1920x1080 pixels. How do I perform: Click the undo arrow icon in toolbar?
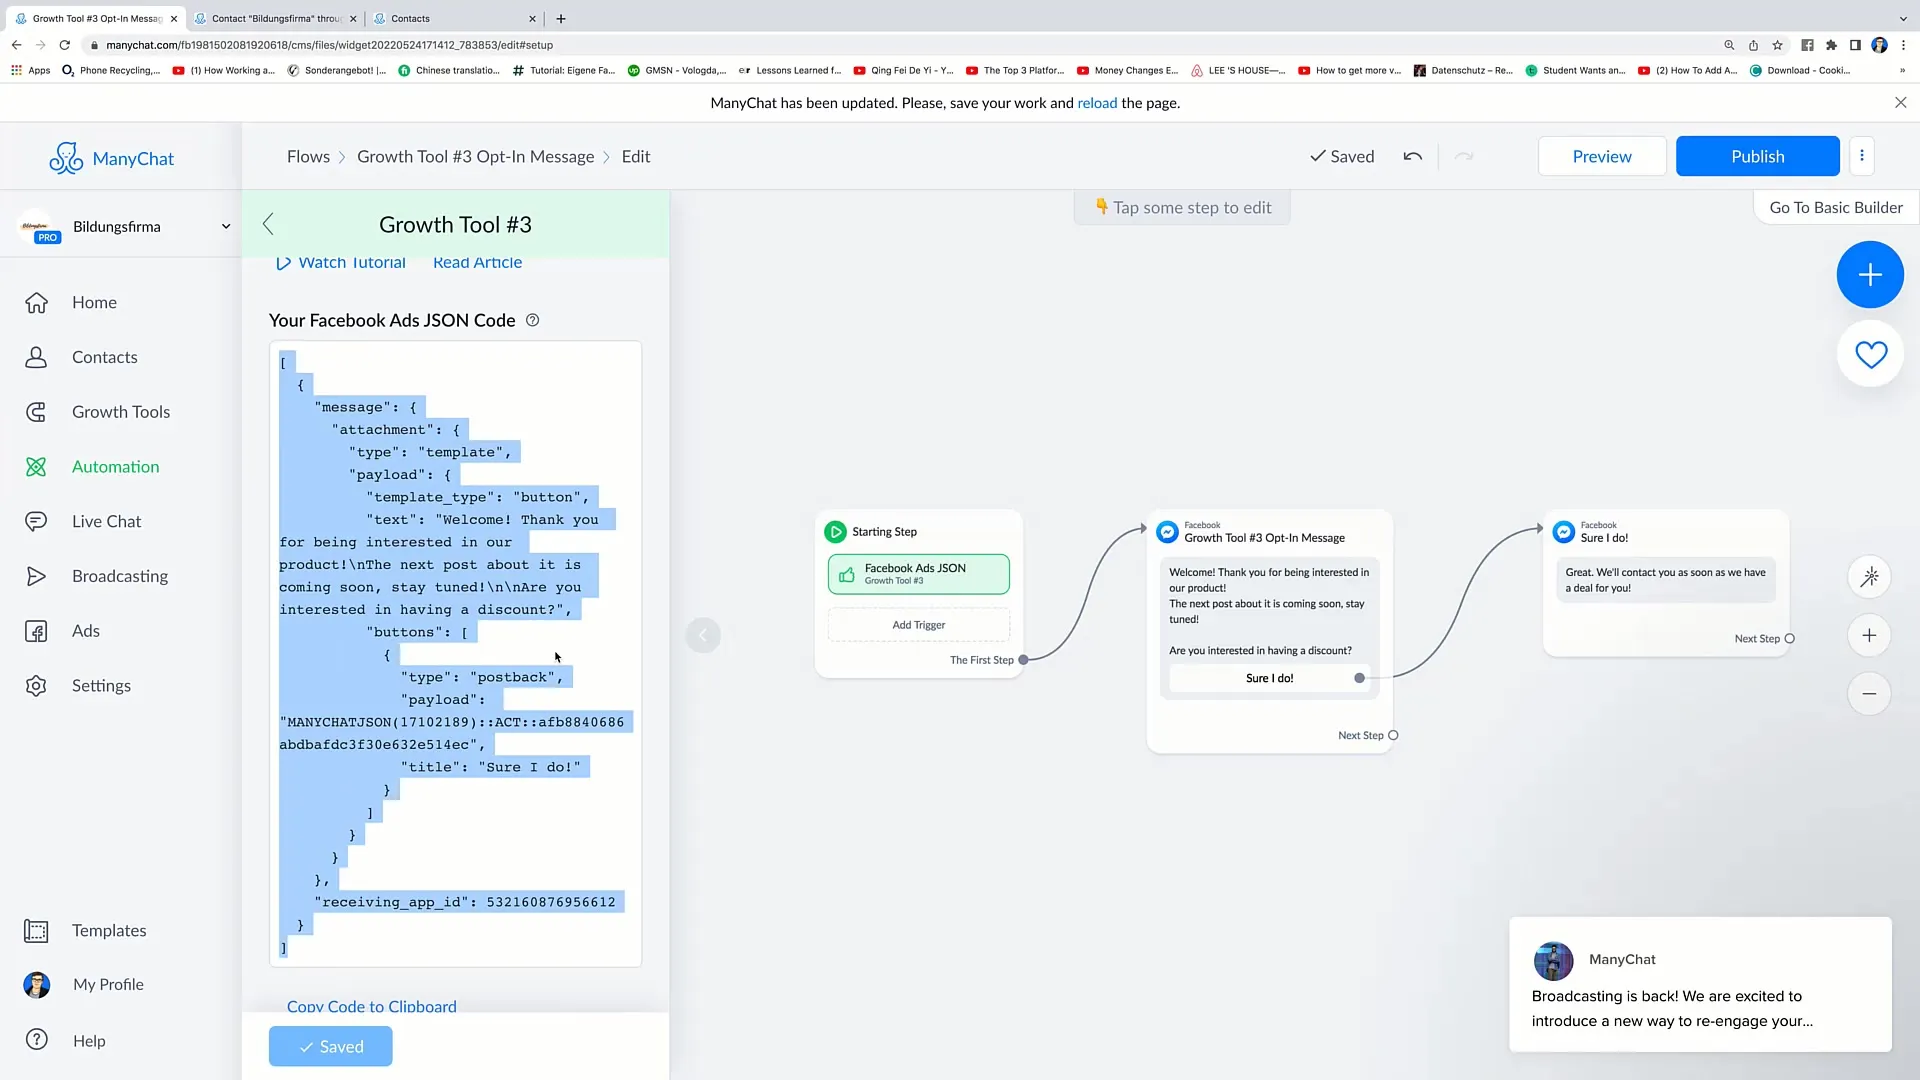(x=1412, y=156)
